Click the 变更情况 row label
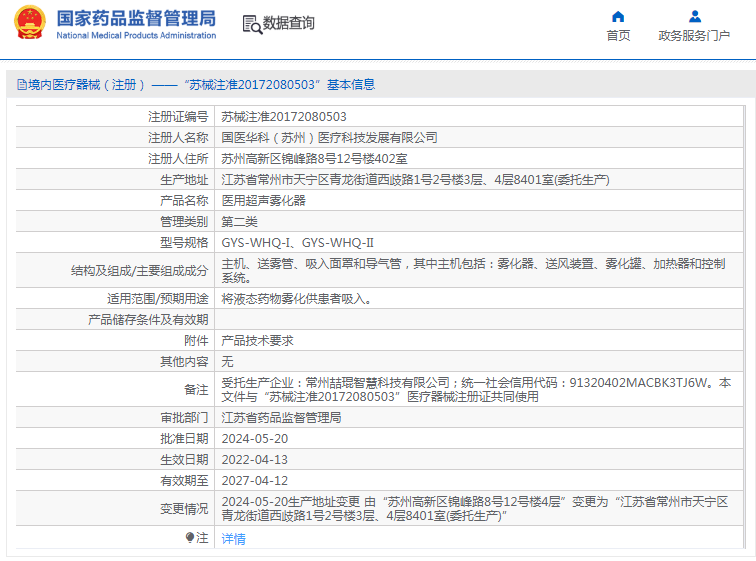The image size is (756, 561). (x=184, y=508)
